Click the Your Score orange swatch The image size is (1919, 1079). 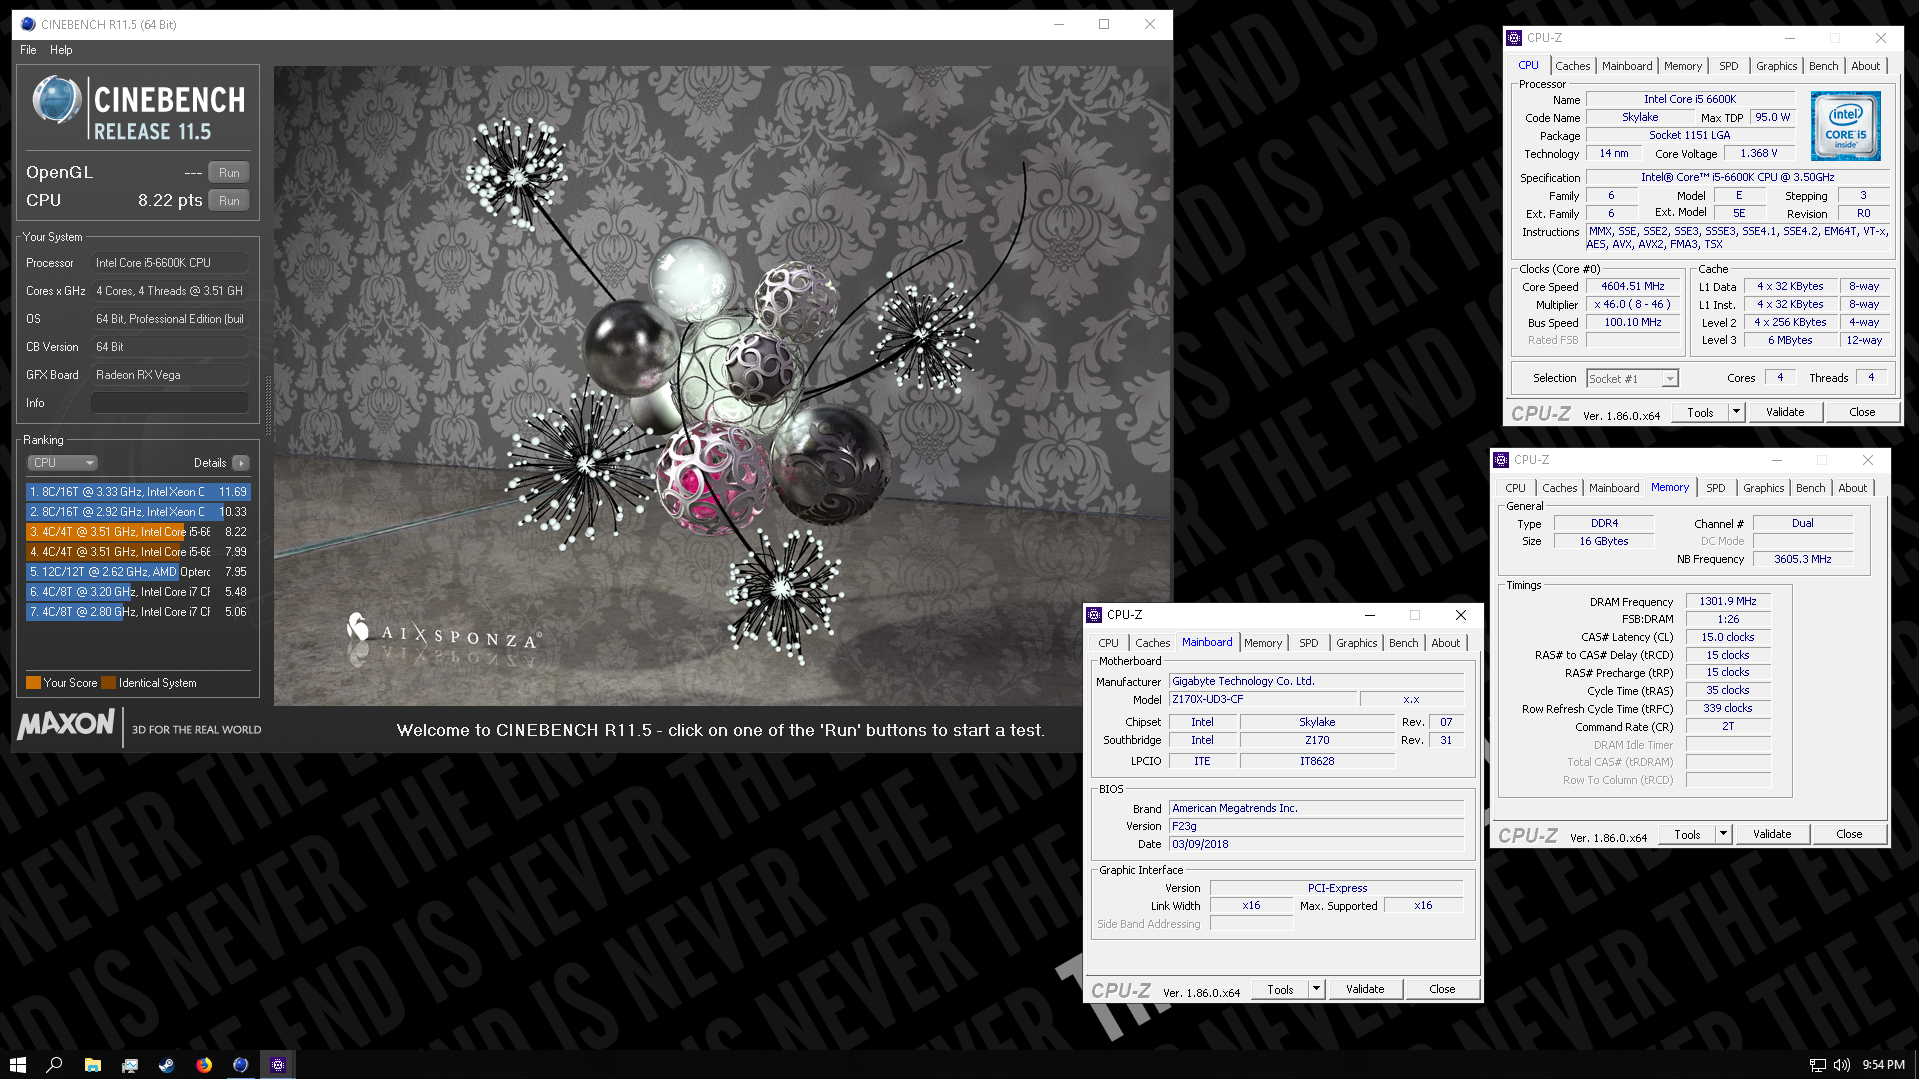33,683
